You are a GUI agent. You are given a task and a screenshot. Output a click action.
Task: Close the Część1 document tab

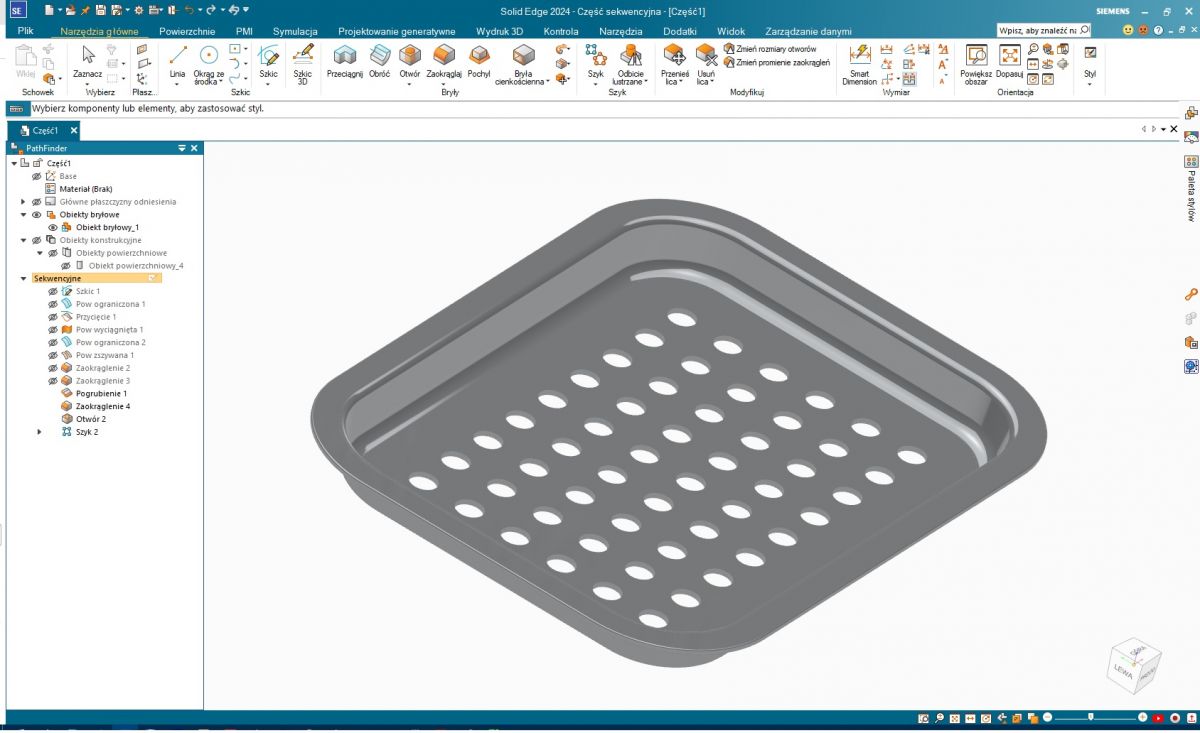(x=74, y=130)
